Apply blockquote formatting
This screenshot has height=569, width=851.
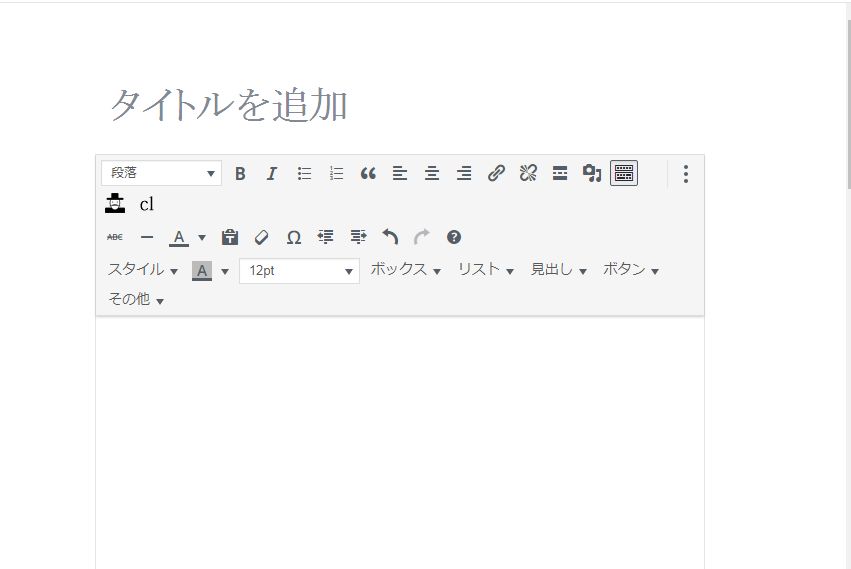368,174
